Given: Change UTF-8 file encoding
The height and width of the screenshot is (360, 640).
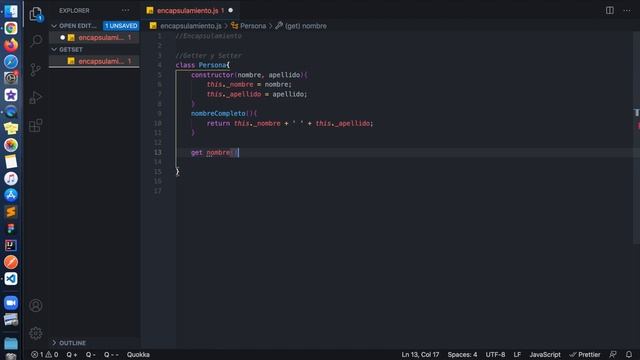Looking at the screenshot, I should coord(495,354).
